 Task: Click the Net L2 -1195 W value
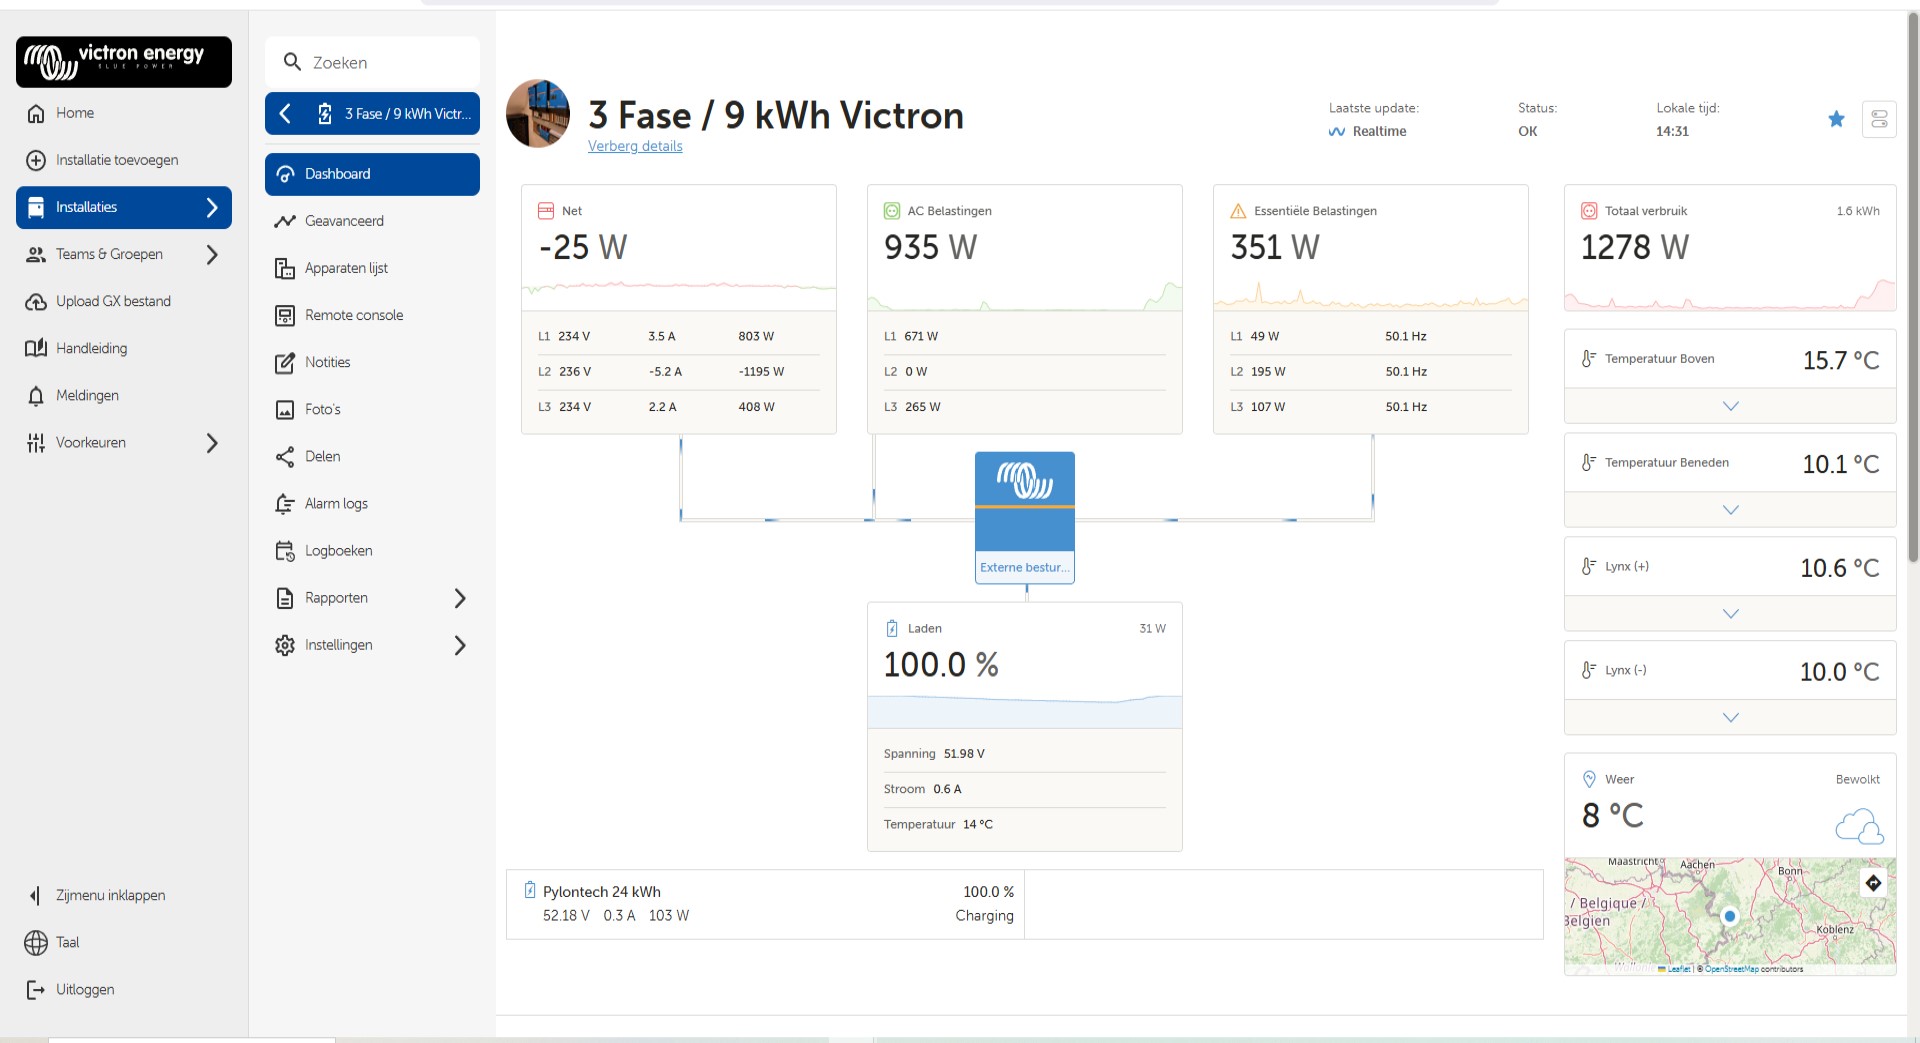pos(761,372)
